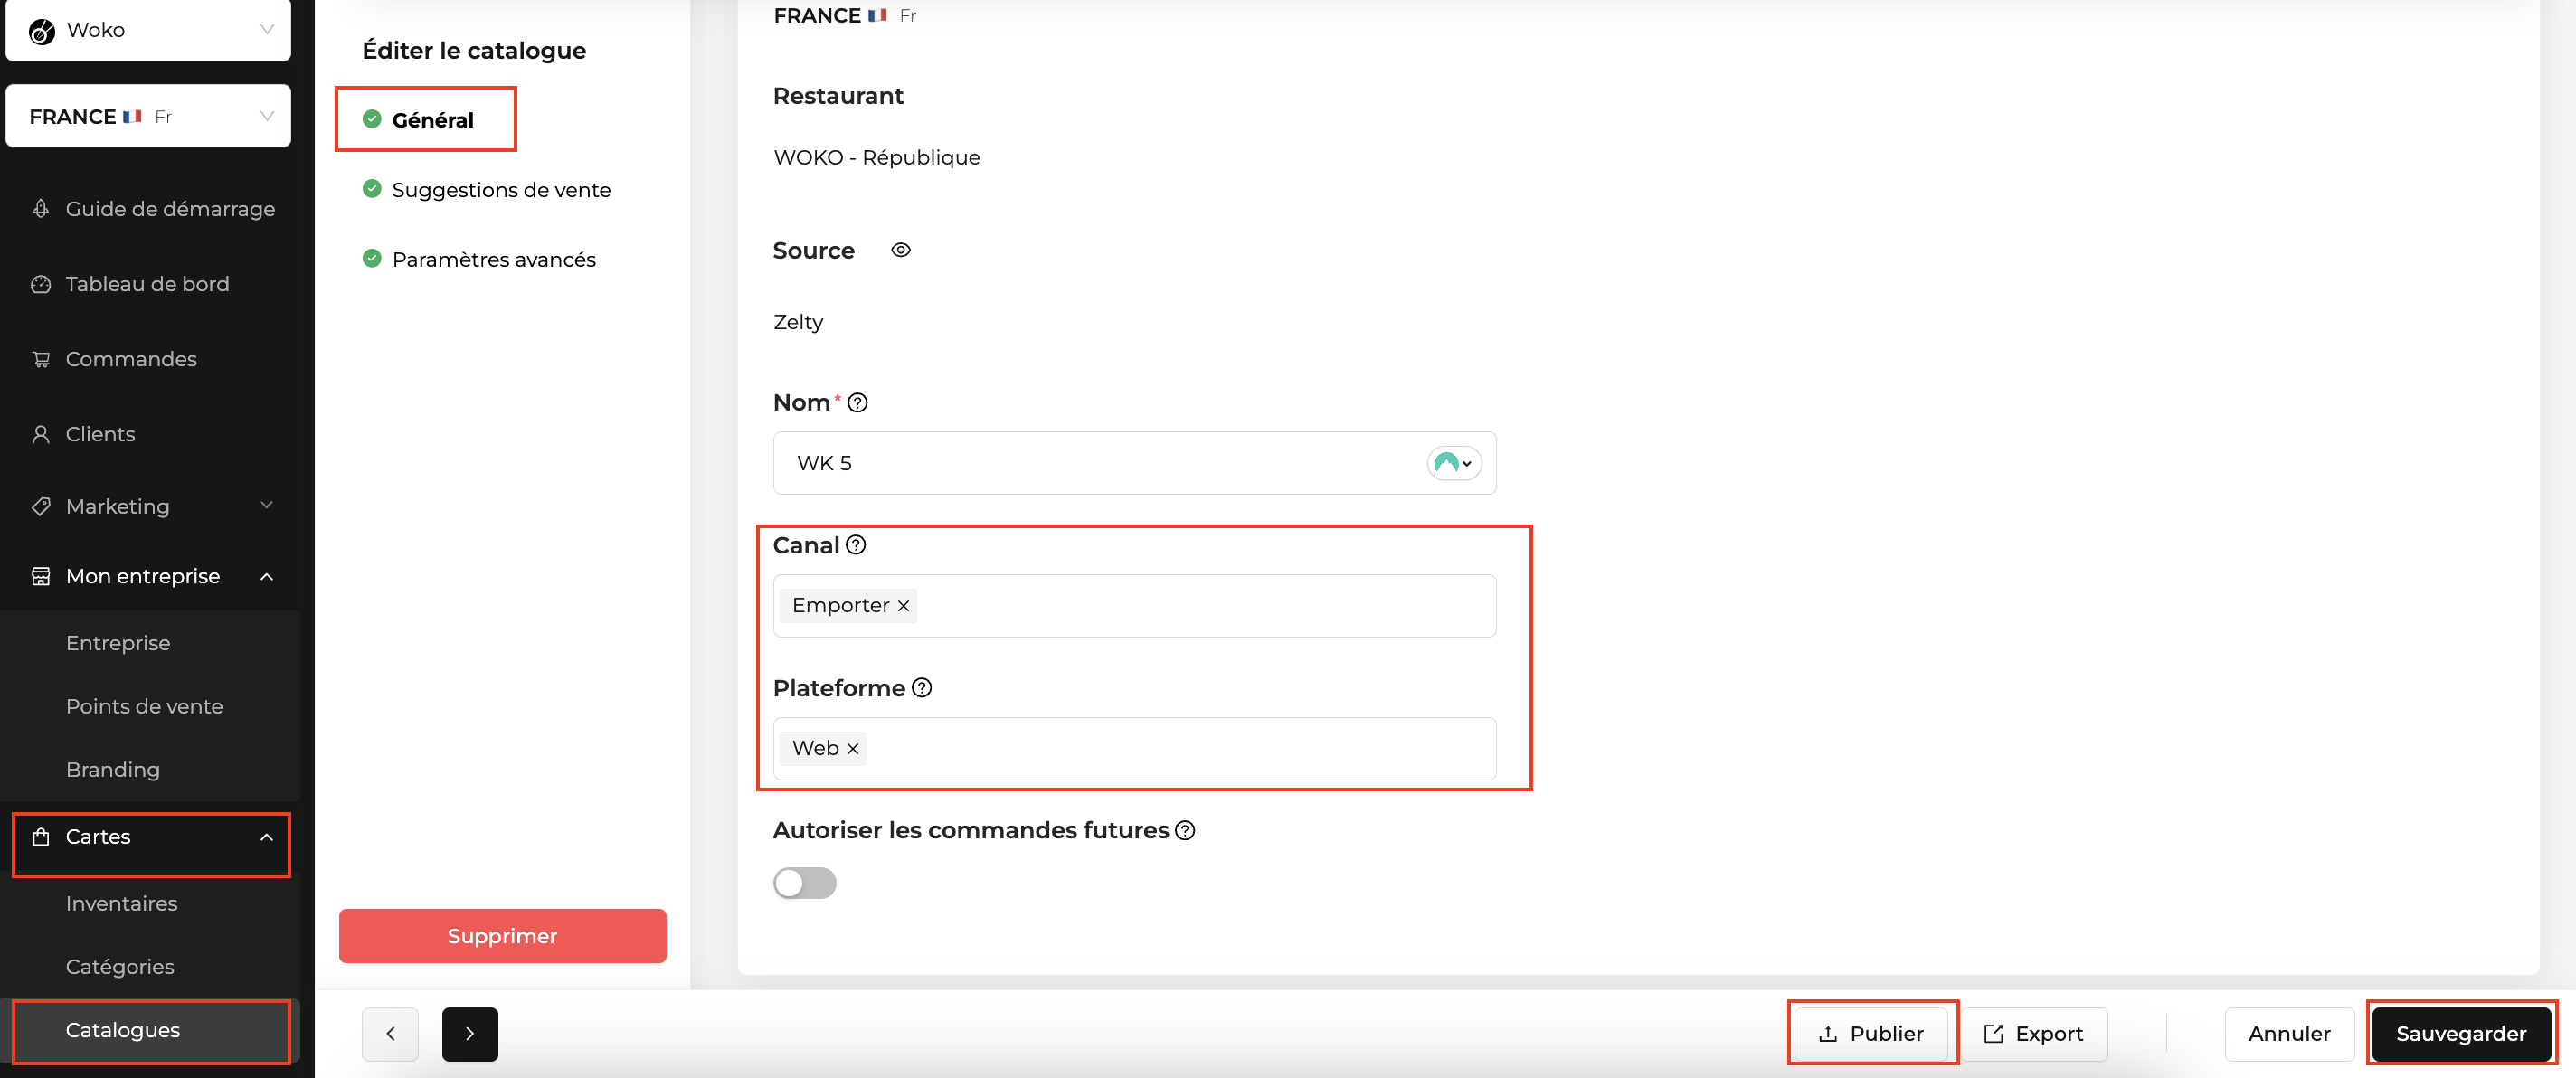Select Paramètres avancés step
The image size is (2576, 1078).
click(479, 260)
